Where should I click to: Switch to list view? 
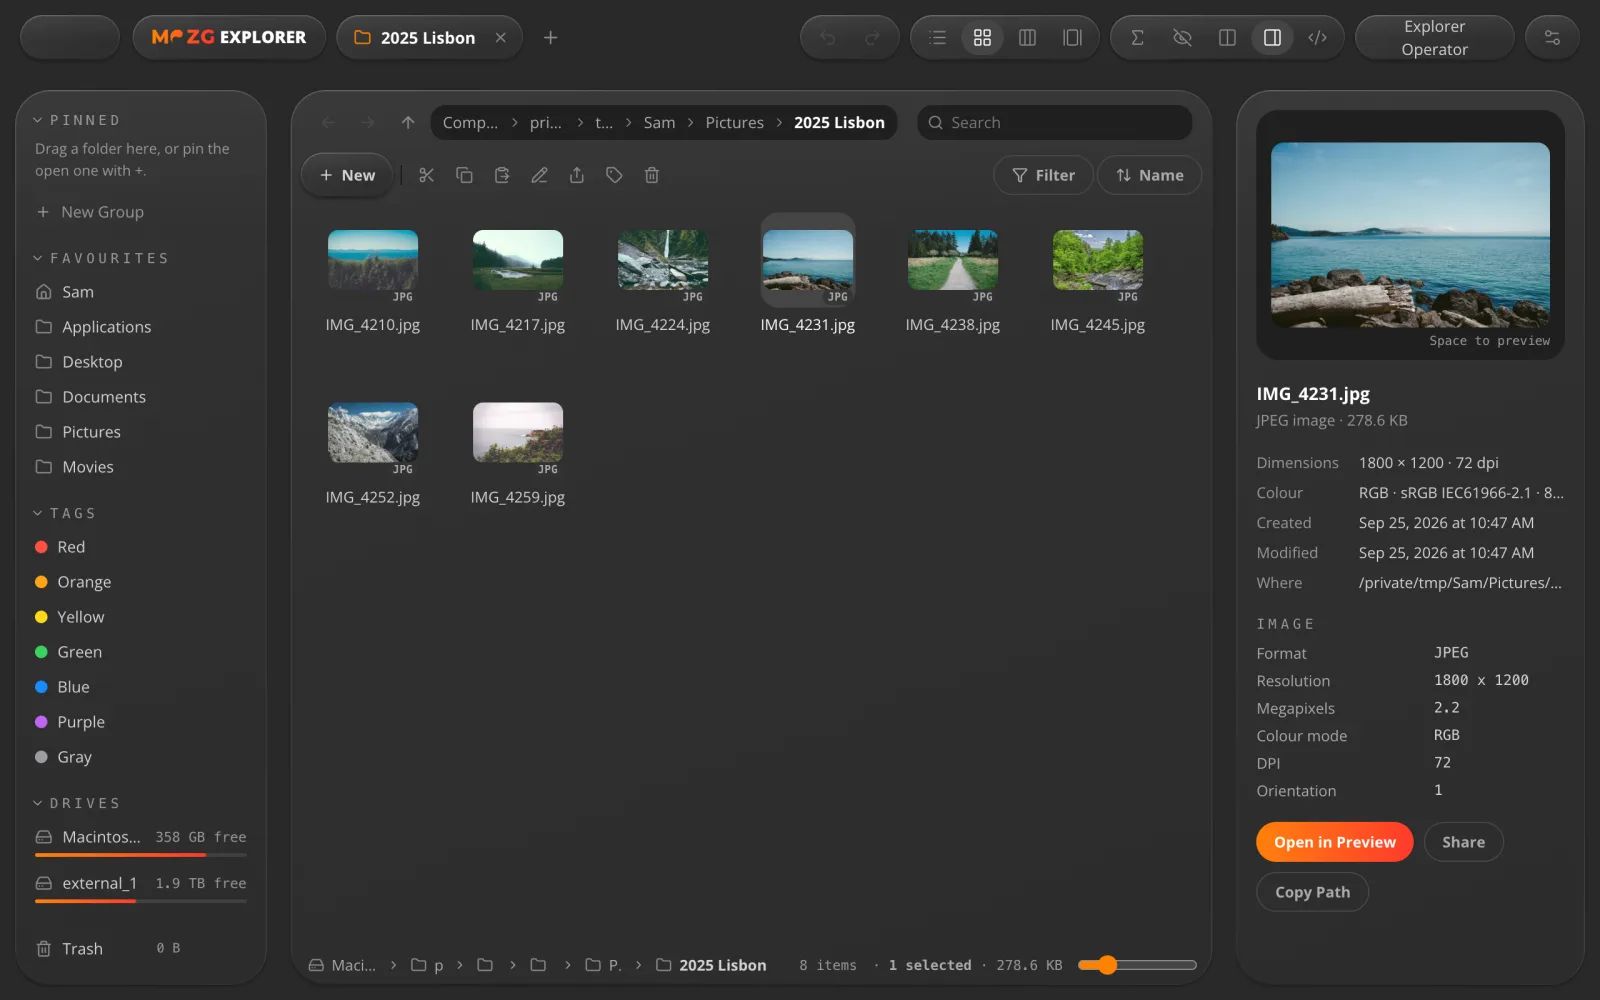pos(937,38)
